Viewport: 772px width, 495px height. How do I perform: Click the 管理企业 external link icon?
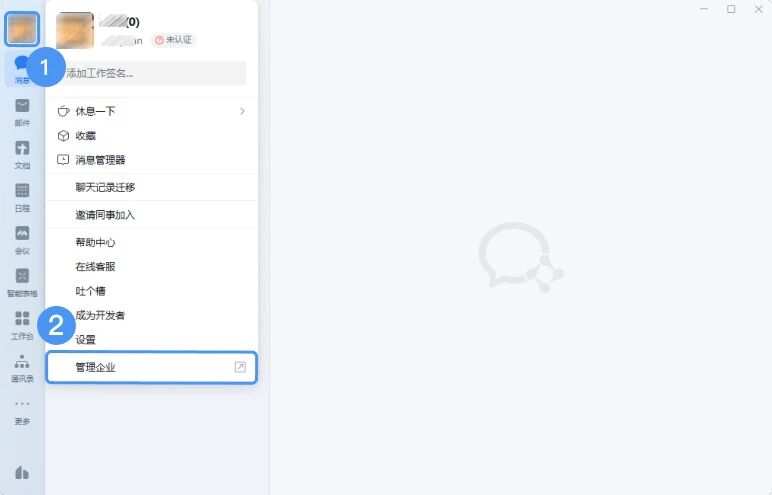(240, 367)
